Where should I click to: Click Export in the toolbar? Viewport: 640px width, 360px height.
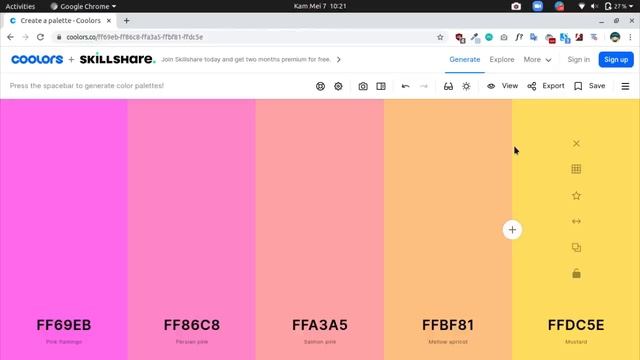pyautogui.click(x=546, y=86)
